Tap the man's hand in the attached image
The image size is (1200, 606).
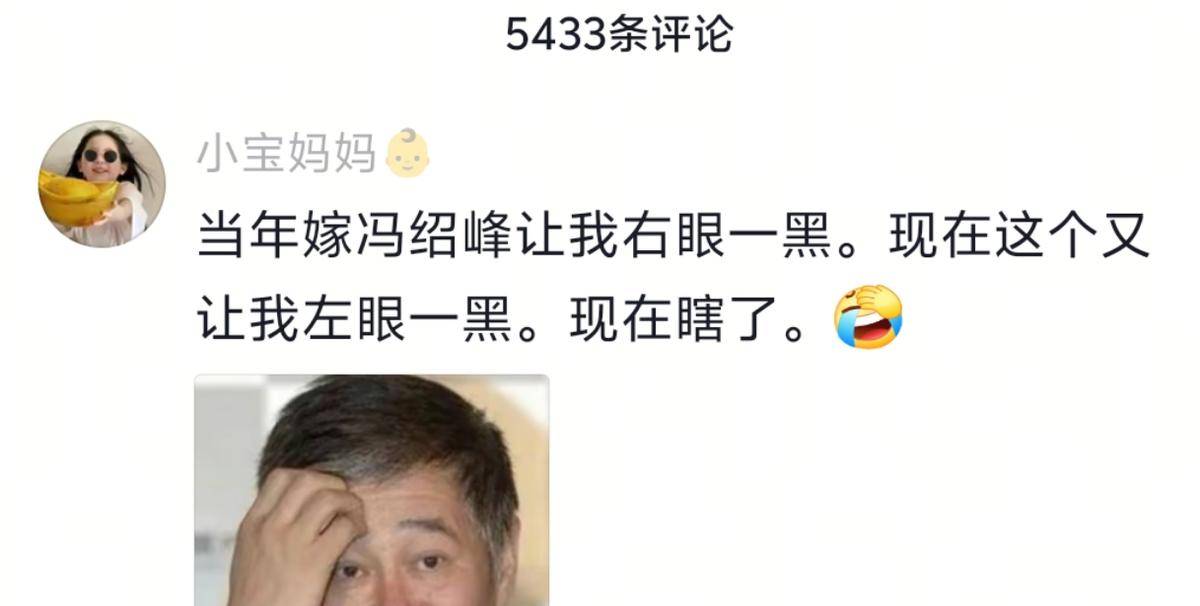click(x=300, y=535)
